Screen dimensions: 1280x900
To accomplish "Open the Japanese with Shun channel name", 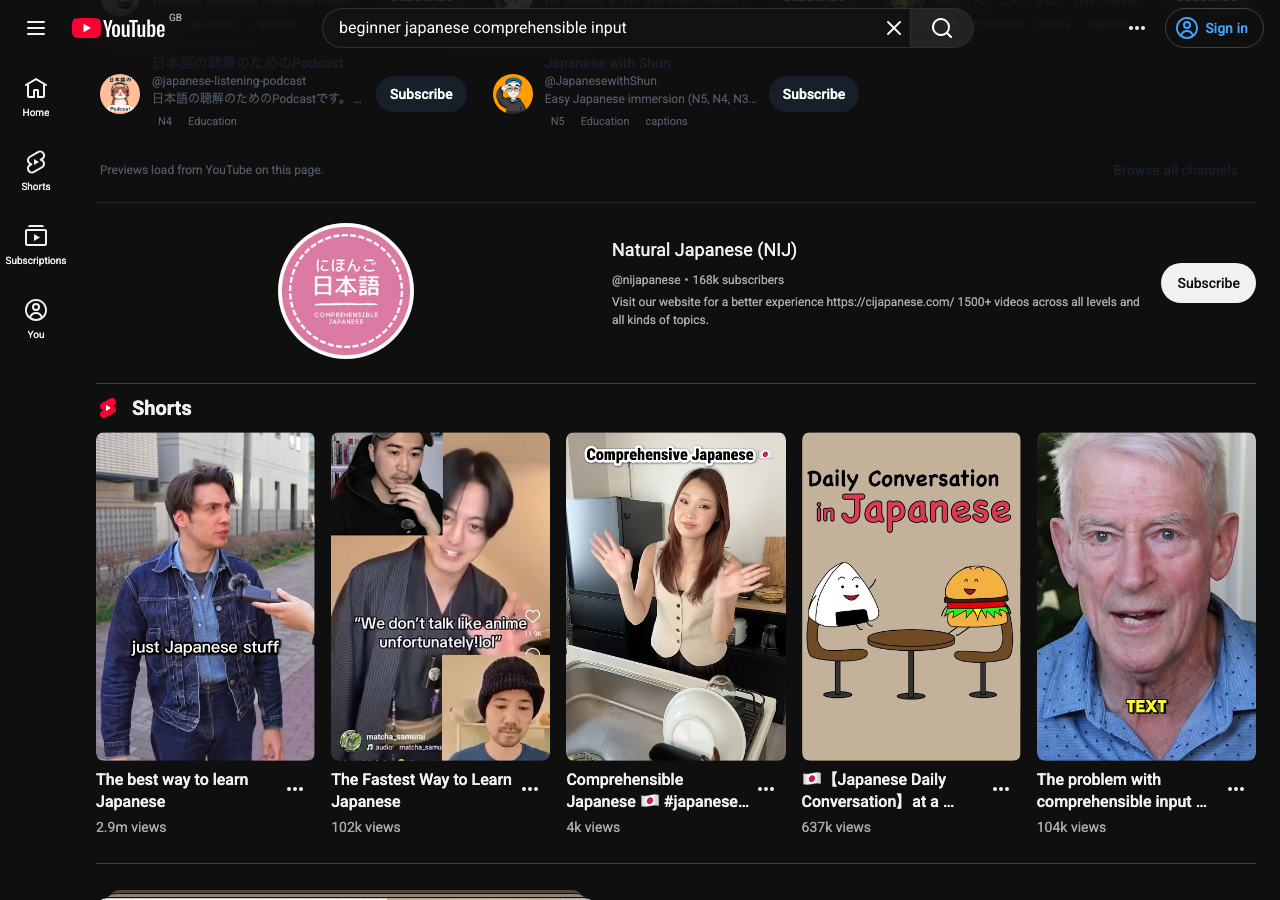I will tap(607, 63).
